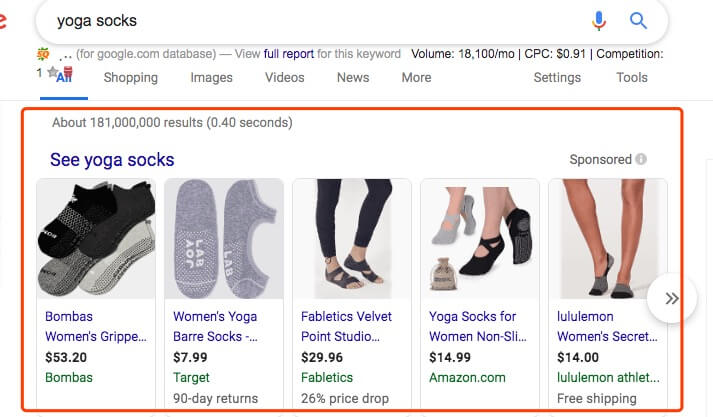This screenshot has width=713, height=417.
Task: Click the yoga socks search field
Action: coord(318,21)
